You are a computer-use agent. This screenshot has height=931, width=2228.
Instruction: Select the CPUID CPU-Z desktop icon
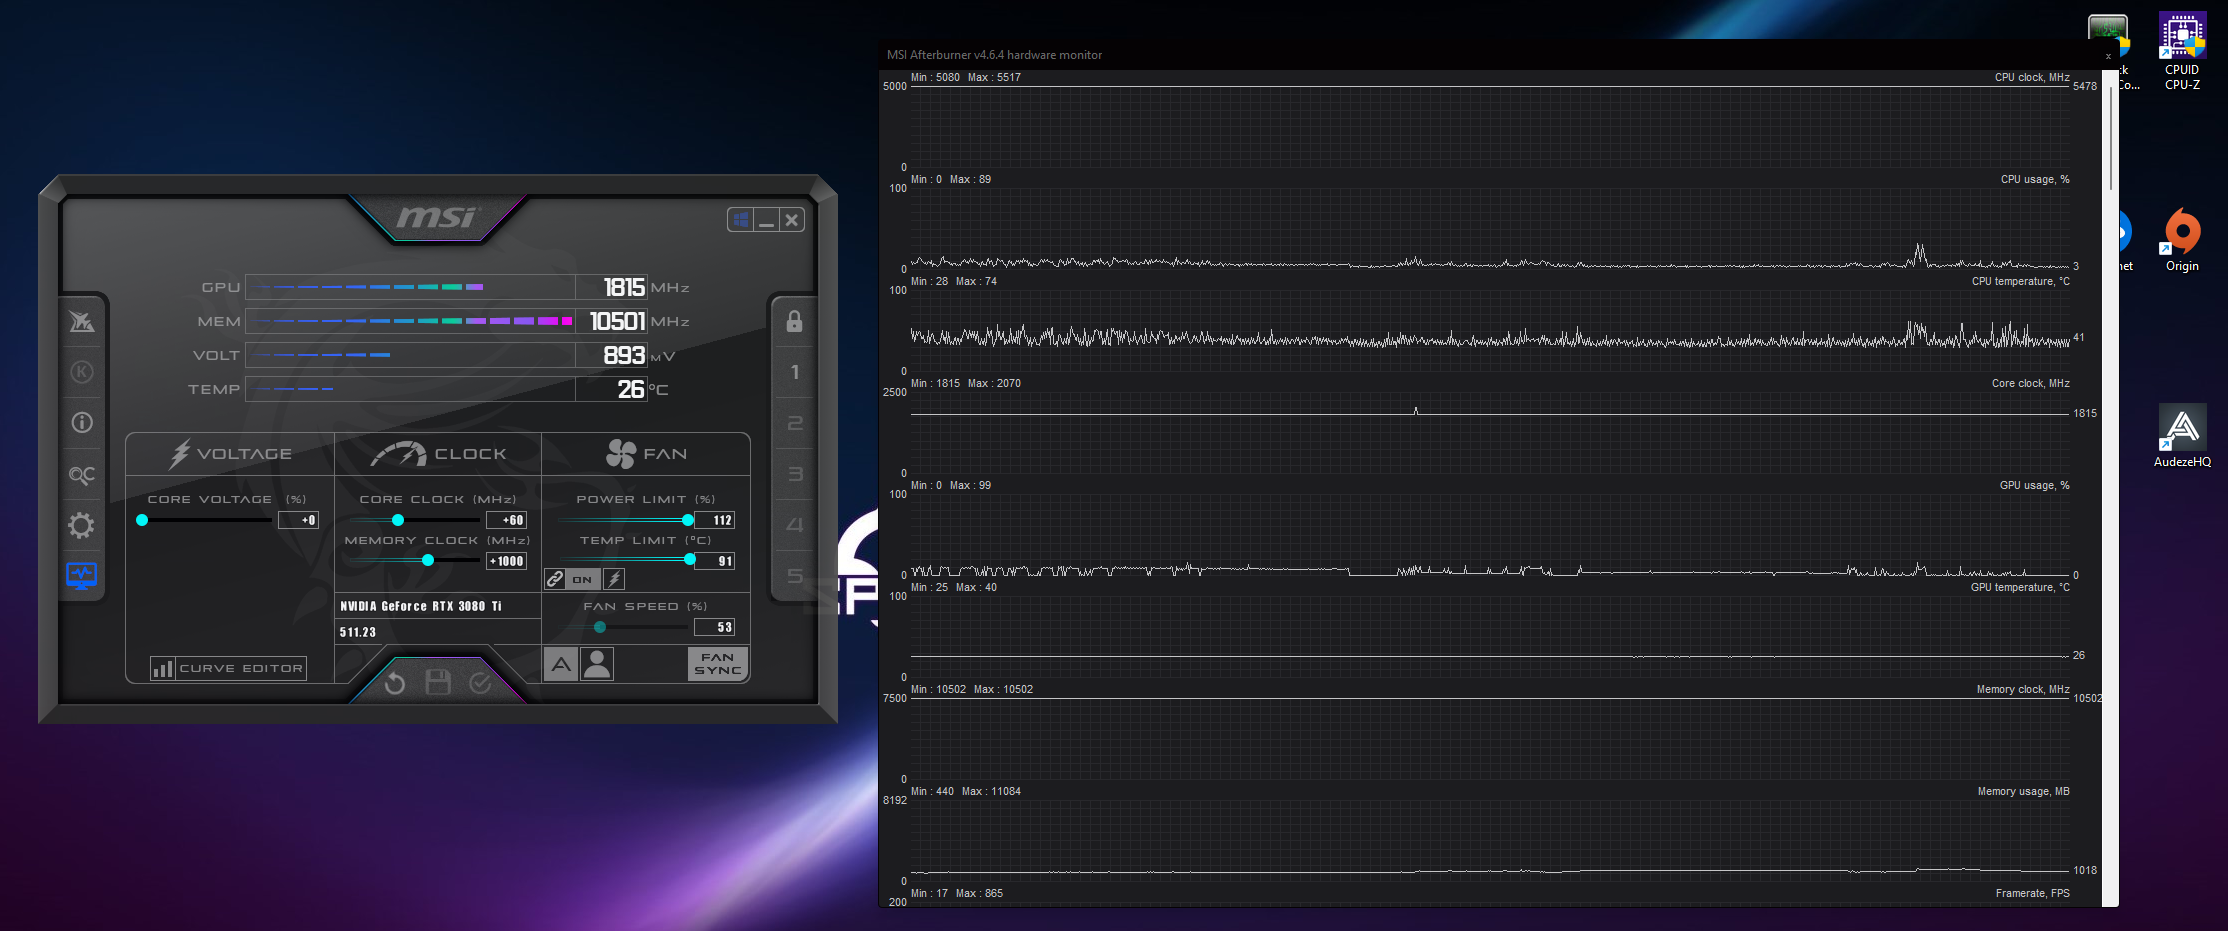[x=2182, y=51]
